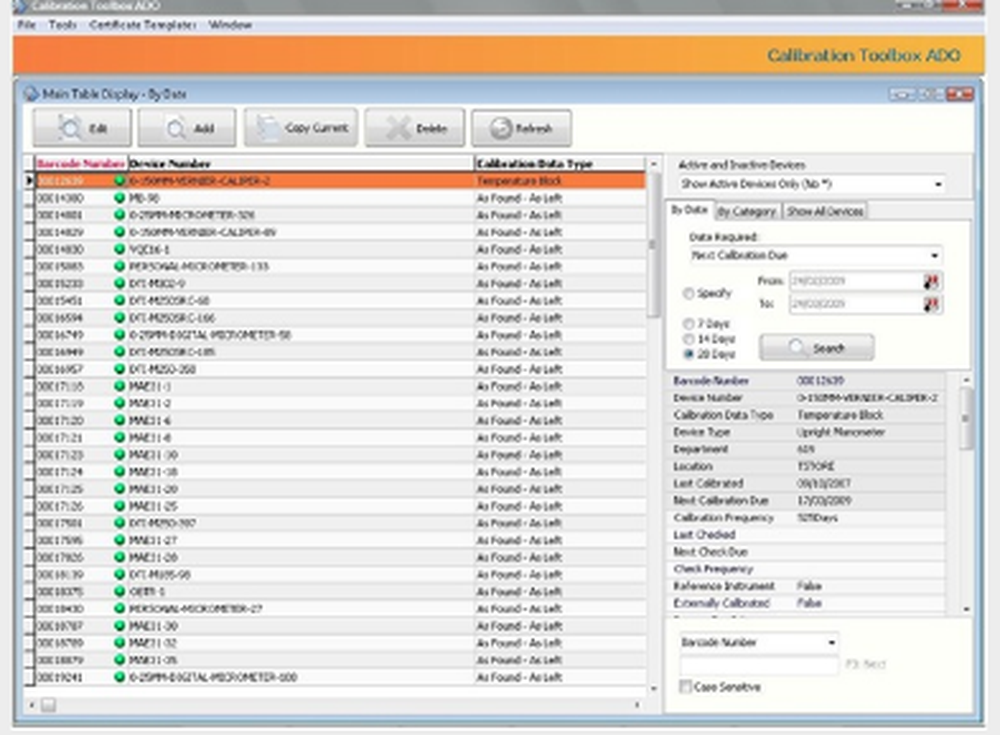The image size is (1000, 735).
Task: Click the Delete button
Action: pos(415,128)
